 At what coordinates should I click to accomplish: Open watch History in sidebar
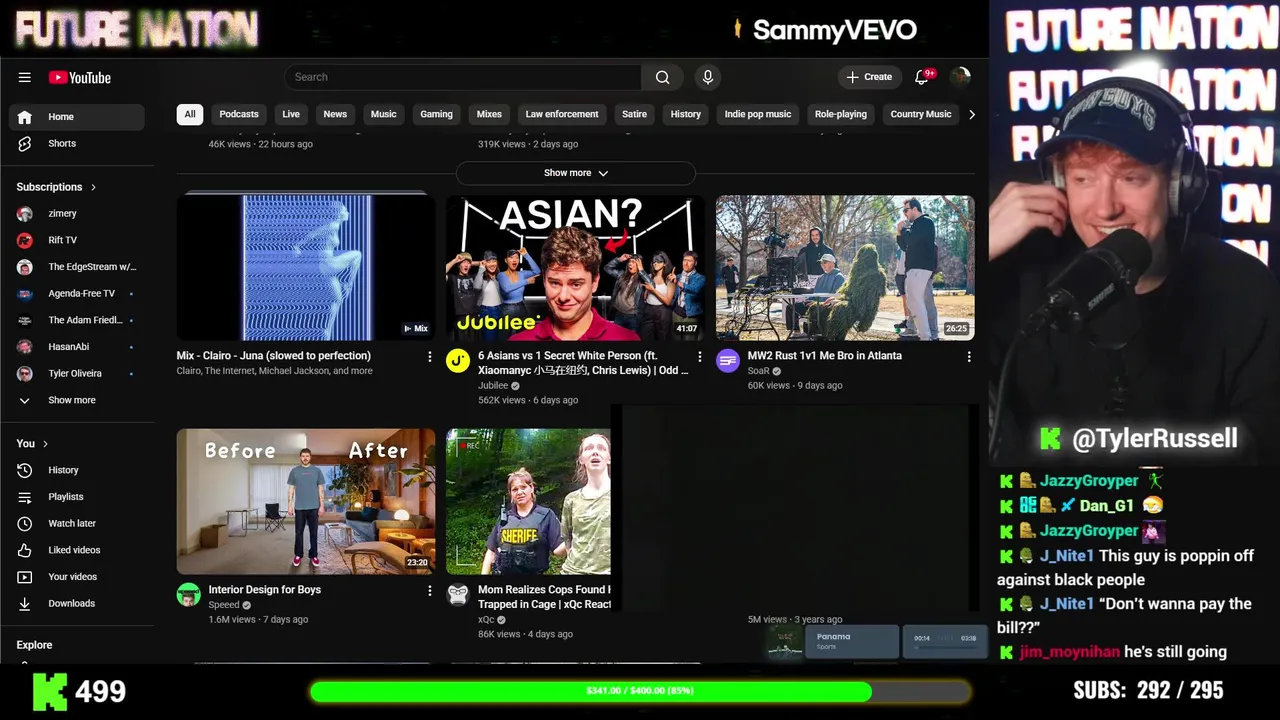click(77, 470)
